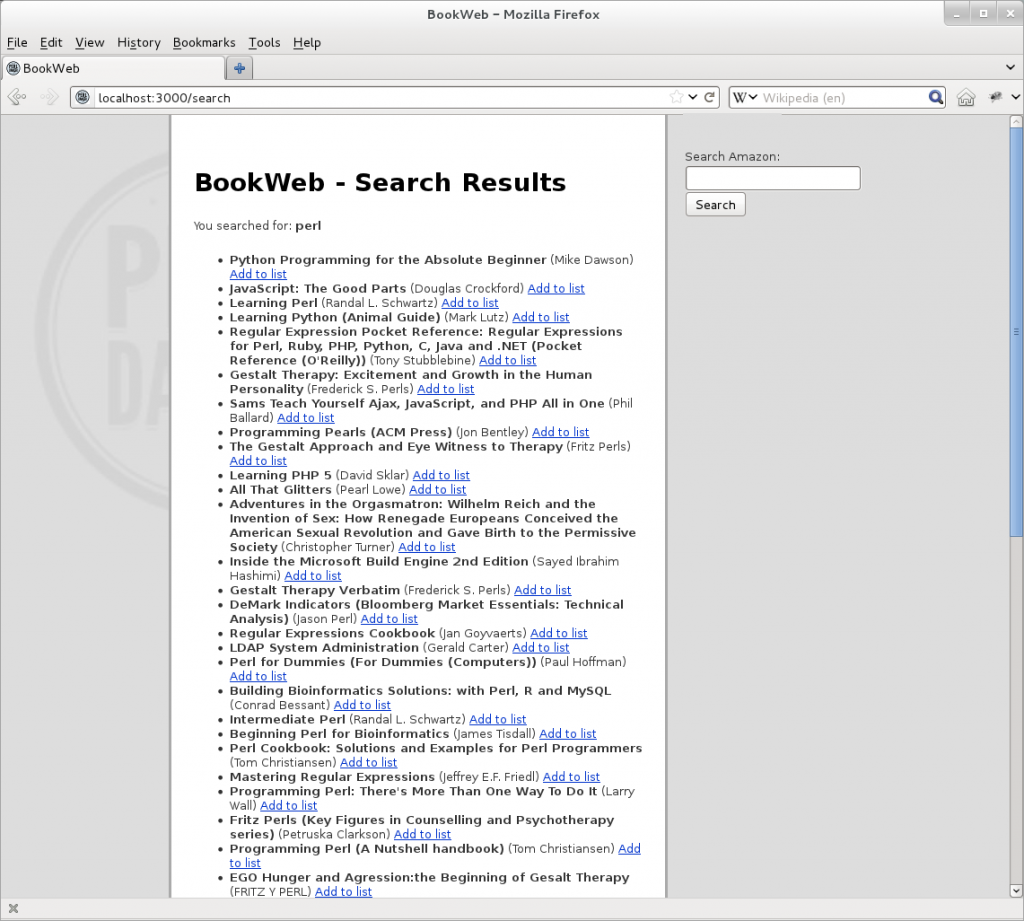Open a new tab with the plus icon
The height and width of the screenshot is (921, 1024).
[239, 68]
